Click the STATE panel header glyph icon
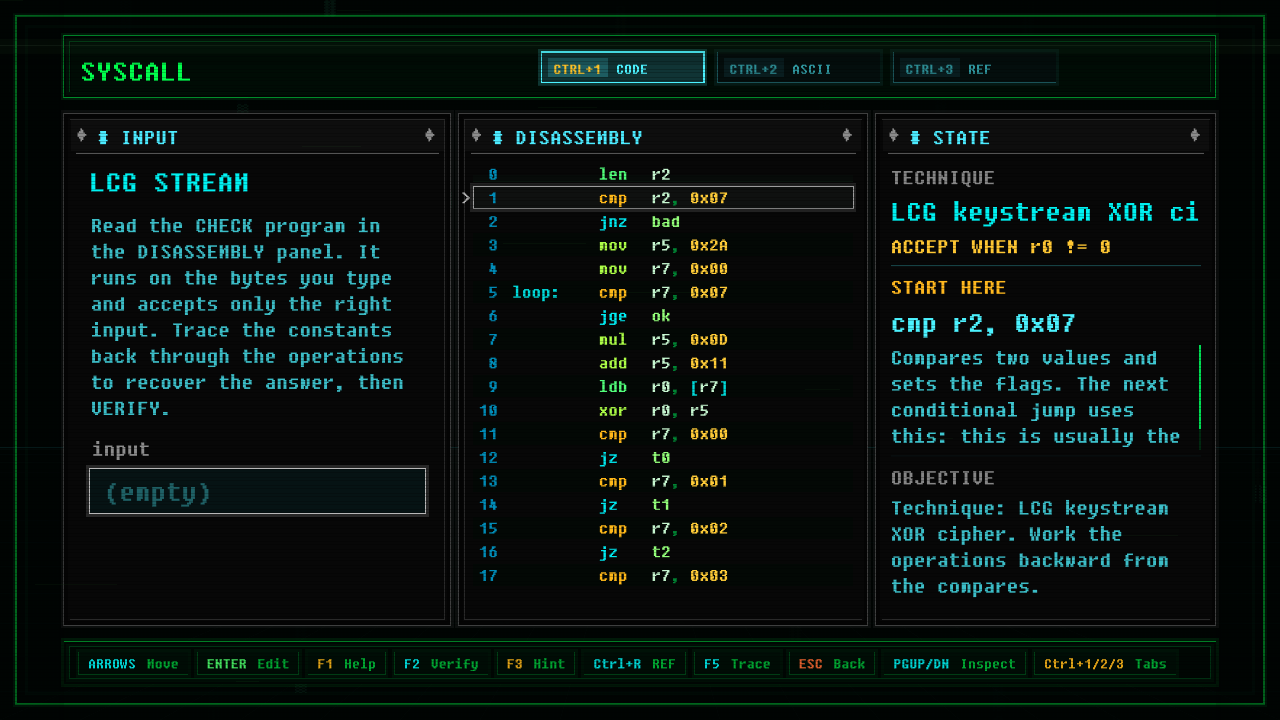1280x720 pixels. coord(915,137)
